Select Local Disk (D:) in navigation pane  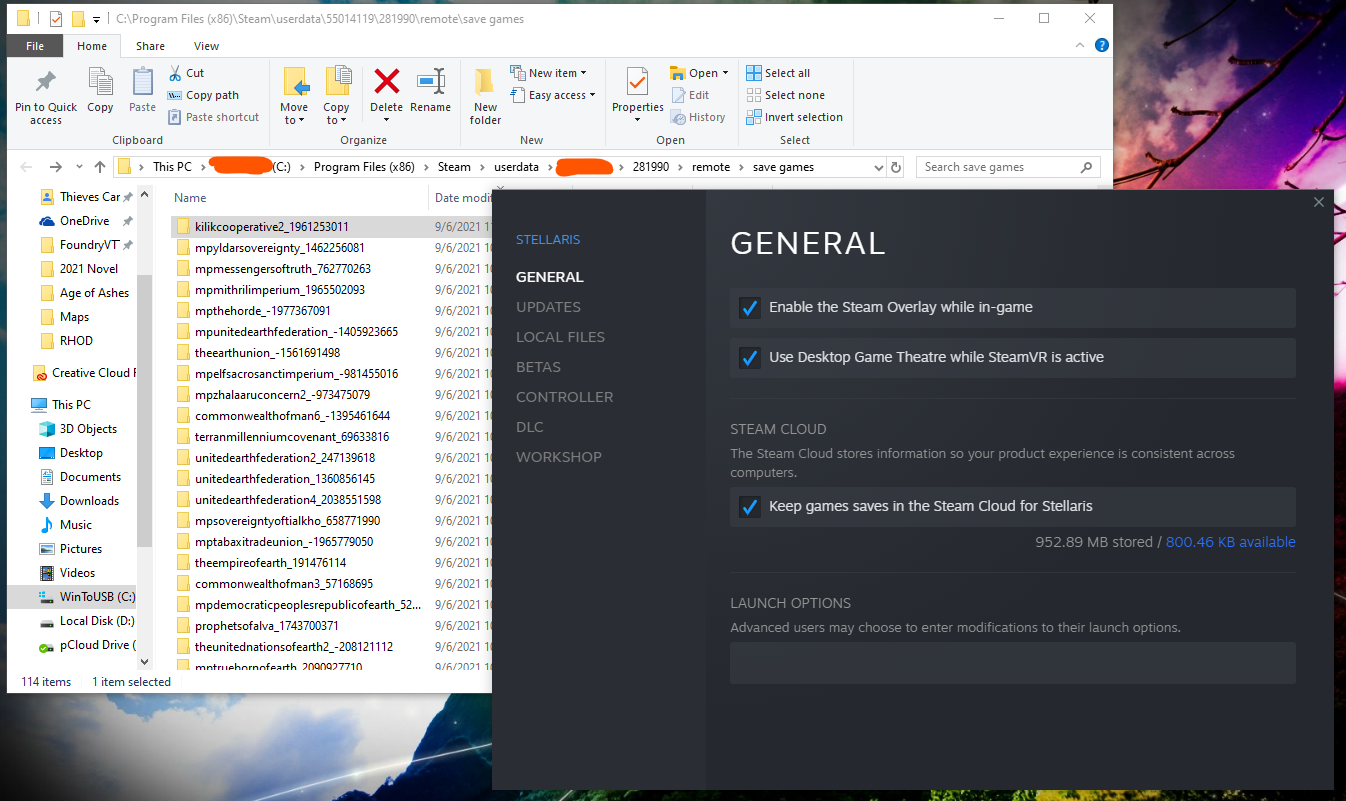[86, 621]
